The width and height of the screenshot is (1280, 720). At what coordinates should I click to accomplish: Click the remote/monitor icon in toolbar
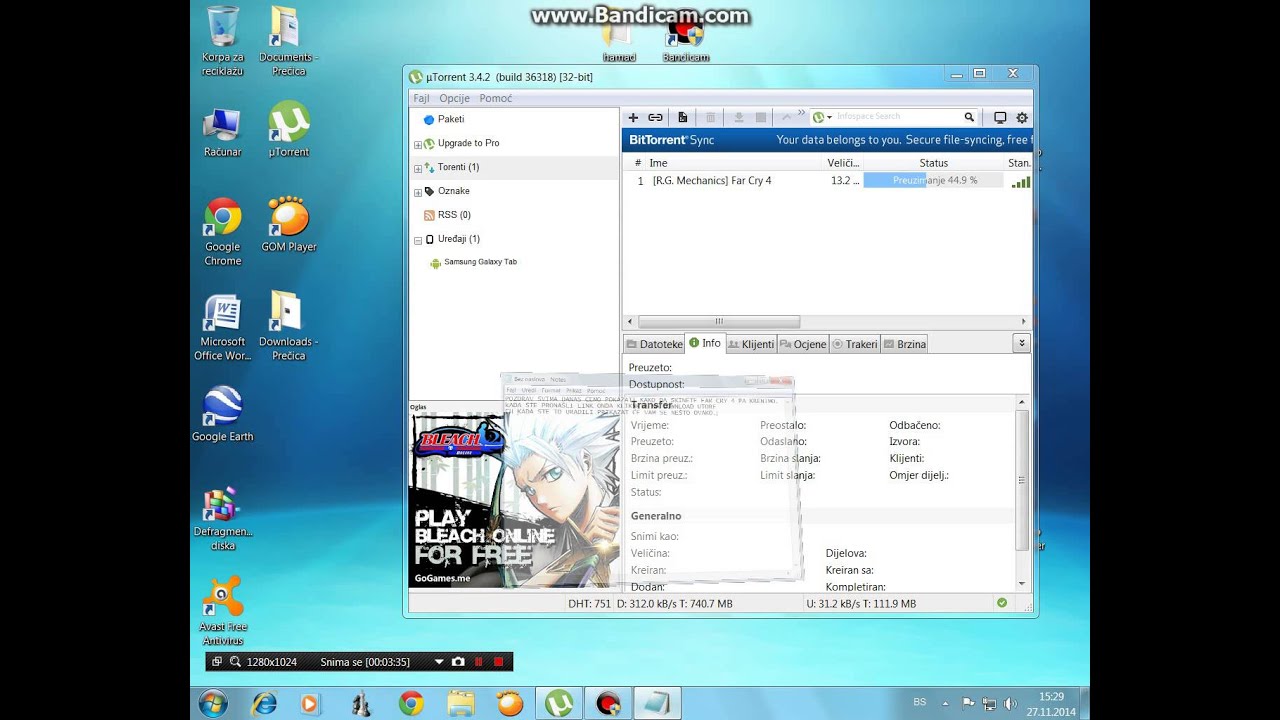point(1000,118)
